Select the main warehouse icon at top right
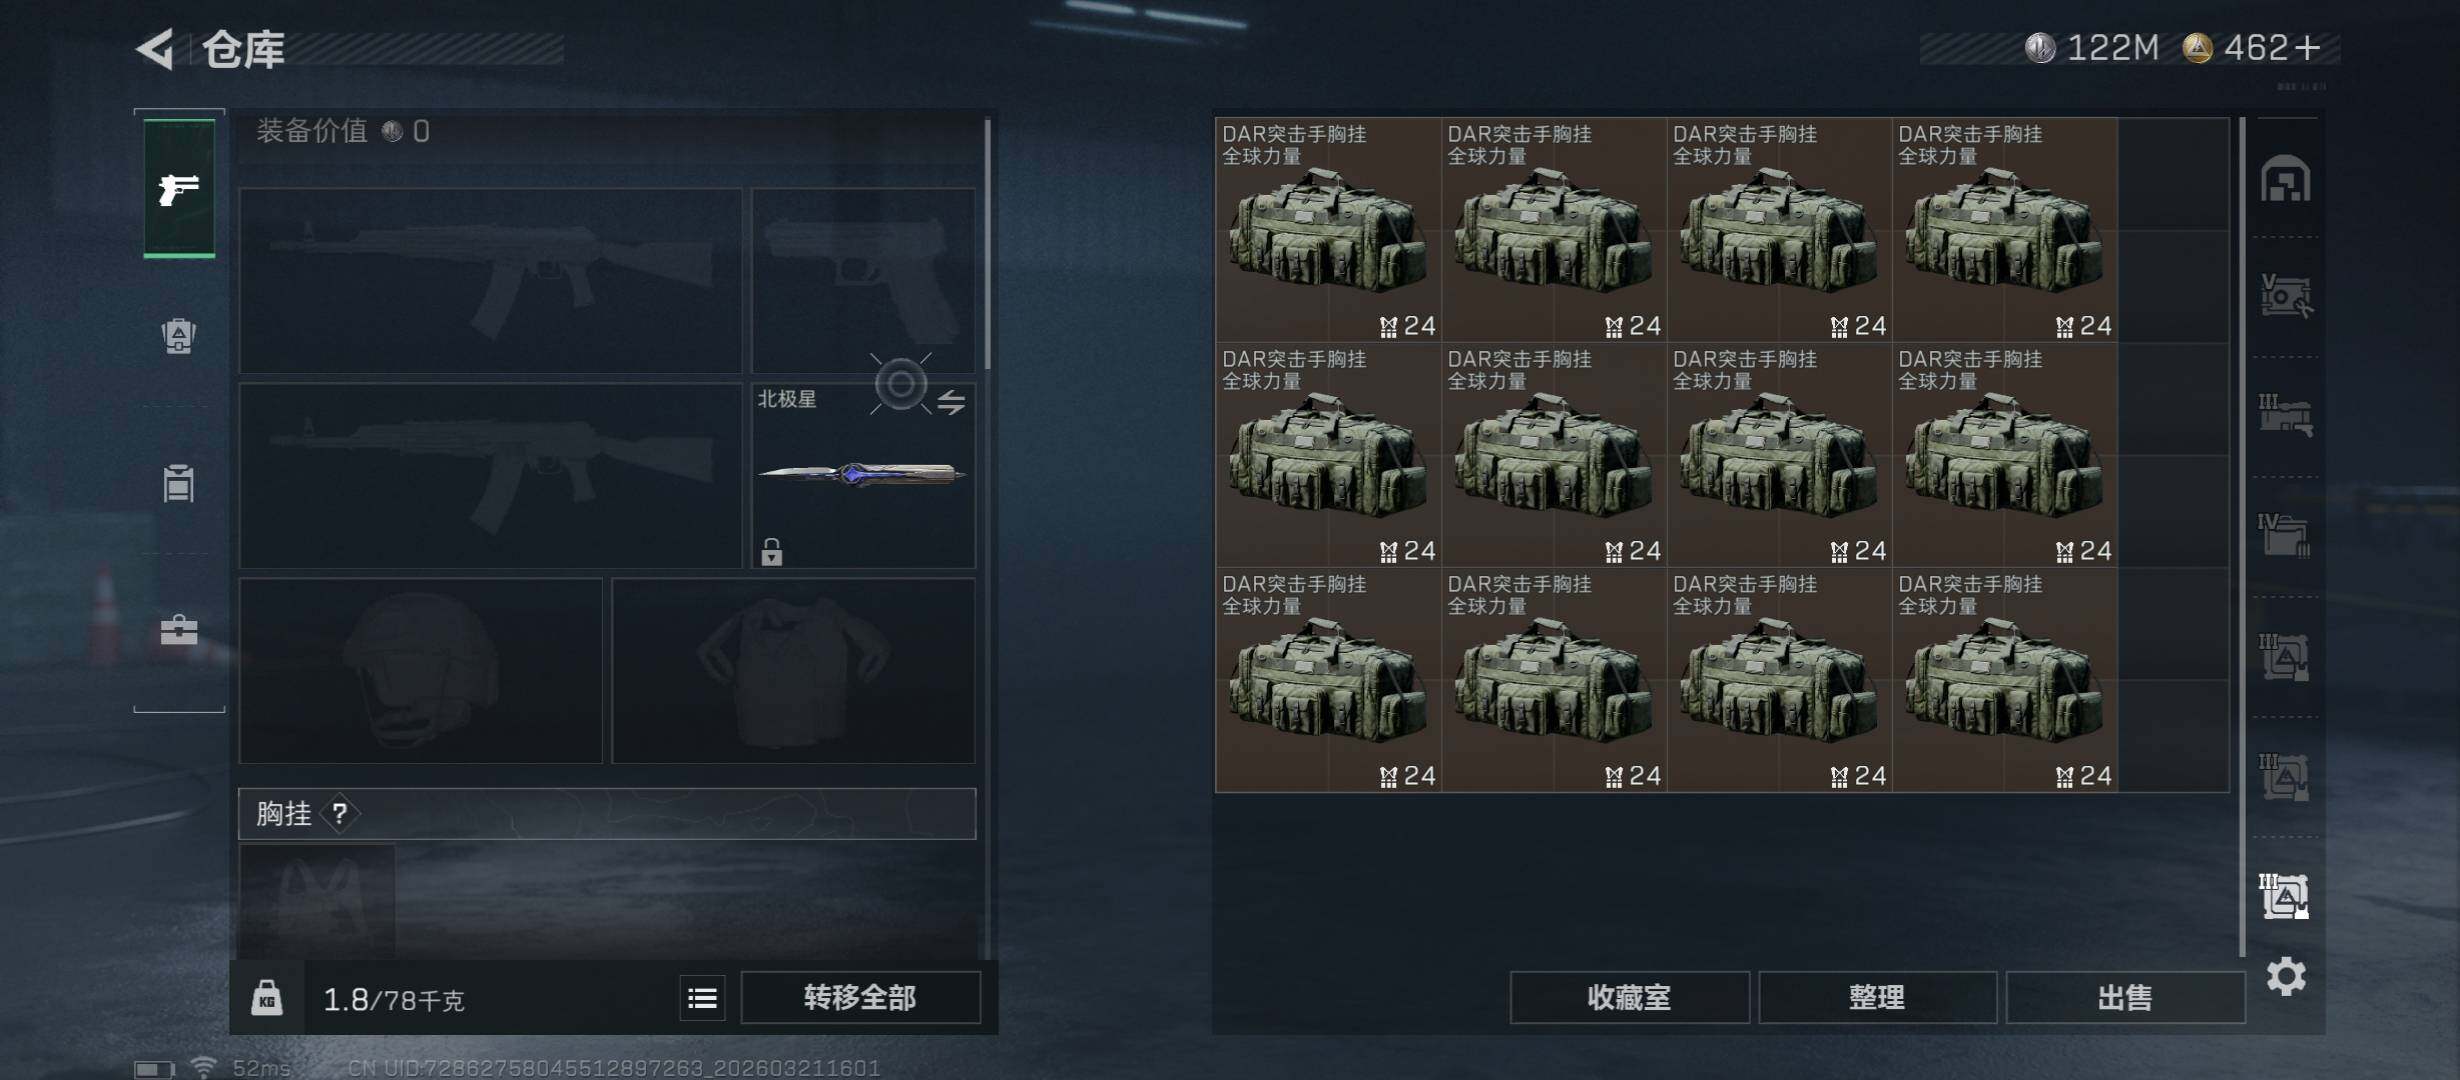2460x1080 pixels. [x=2286, y=179]
